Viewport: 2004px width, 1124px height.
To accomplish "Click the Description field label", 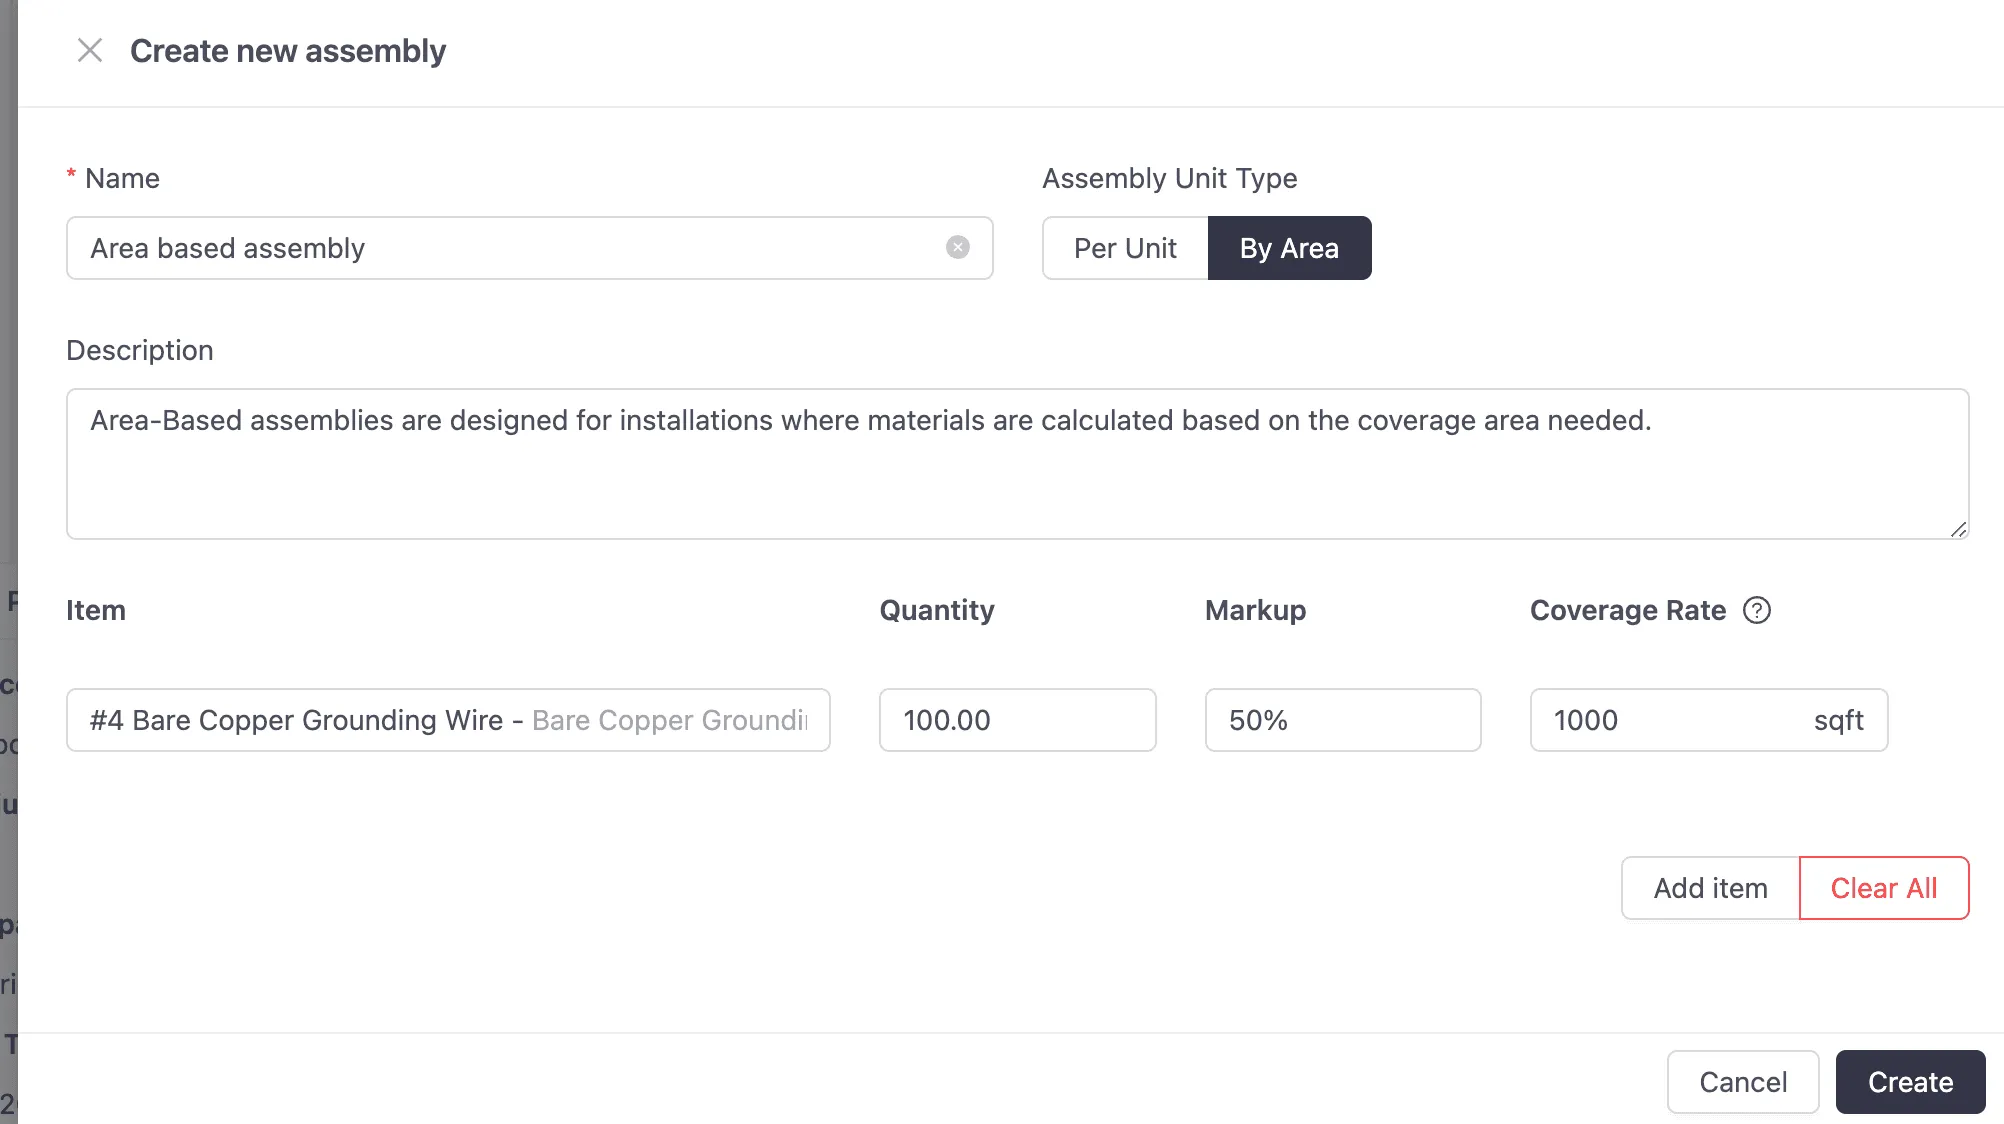I will [x=140, y=350].
